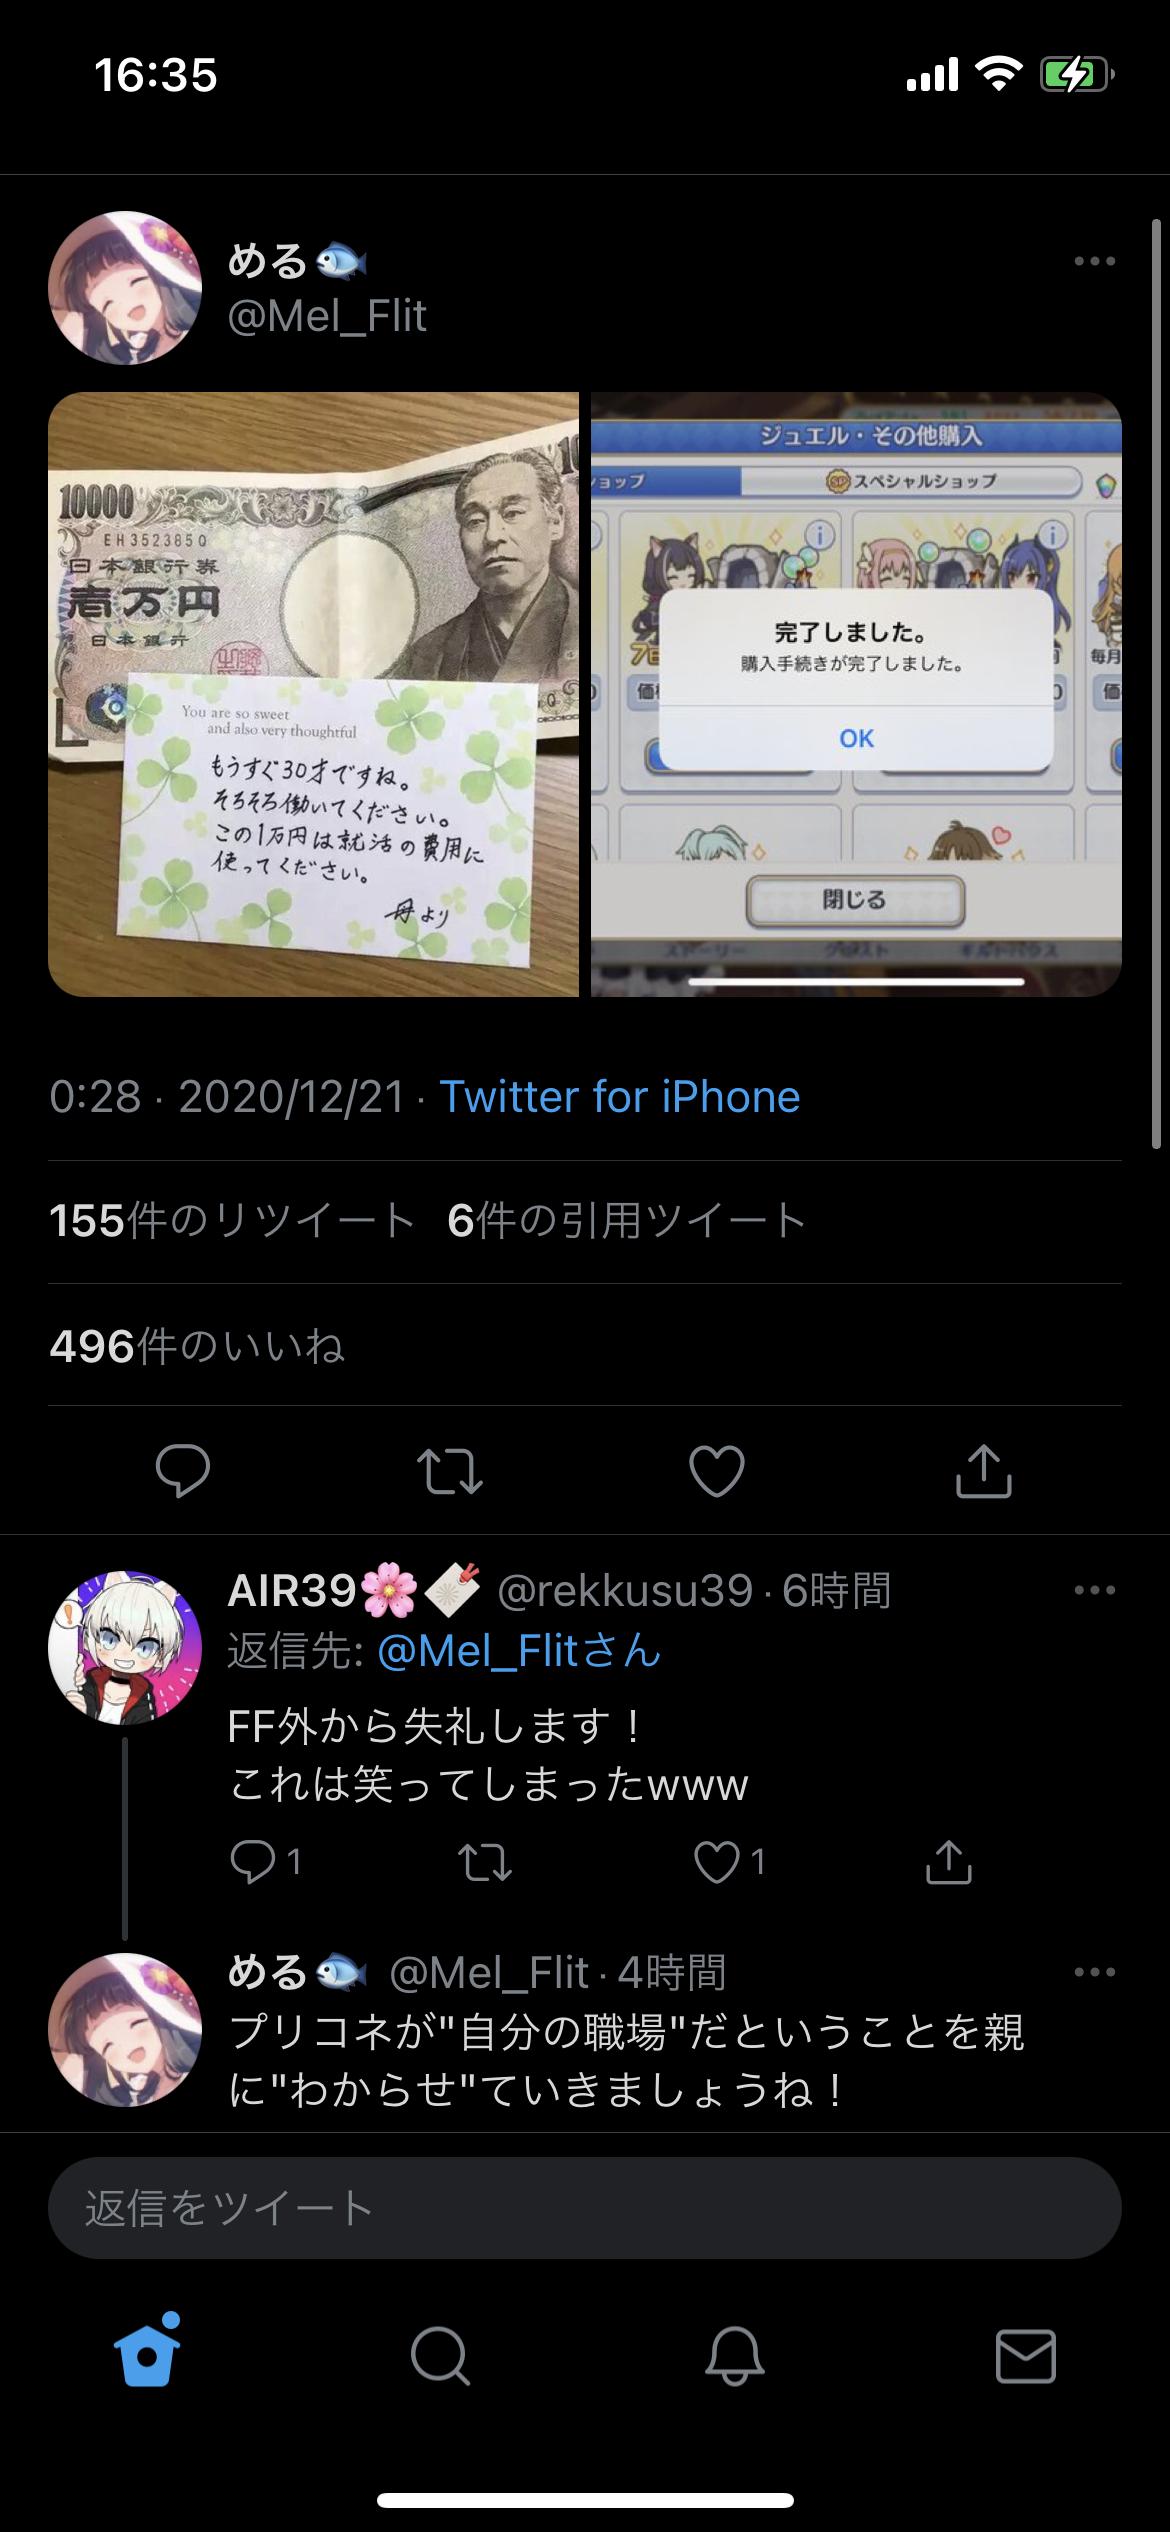This screenshot has height=2532, width=1170.
Task: Open Notifications bell tab
Action: pos(735,2356)
